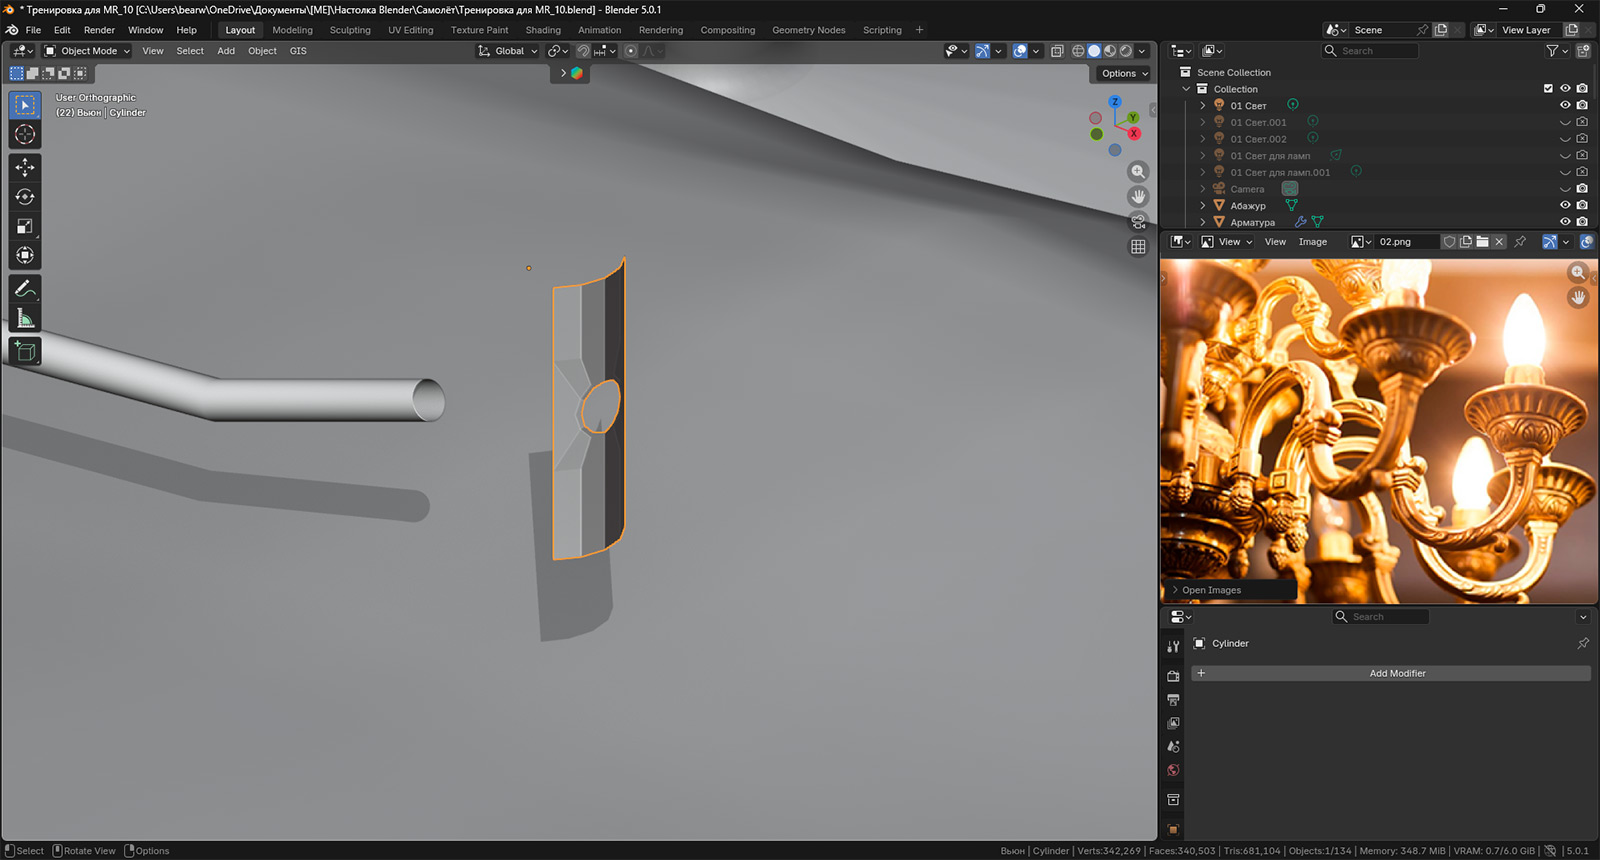Open the viewport Options button
1600x860 pixels.
click(x=1124, y=73)
